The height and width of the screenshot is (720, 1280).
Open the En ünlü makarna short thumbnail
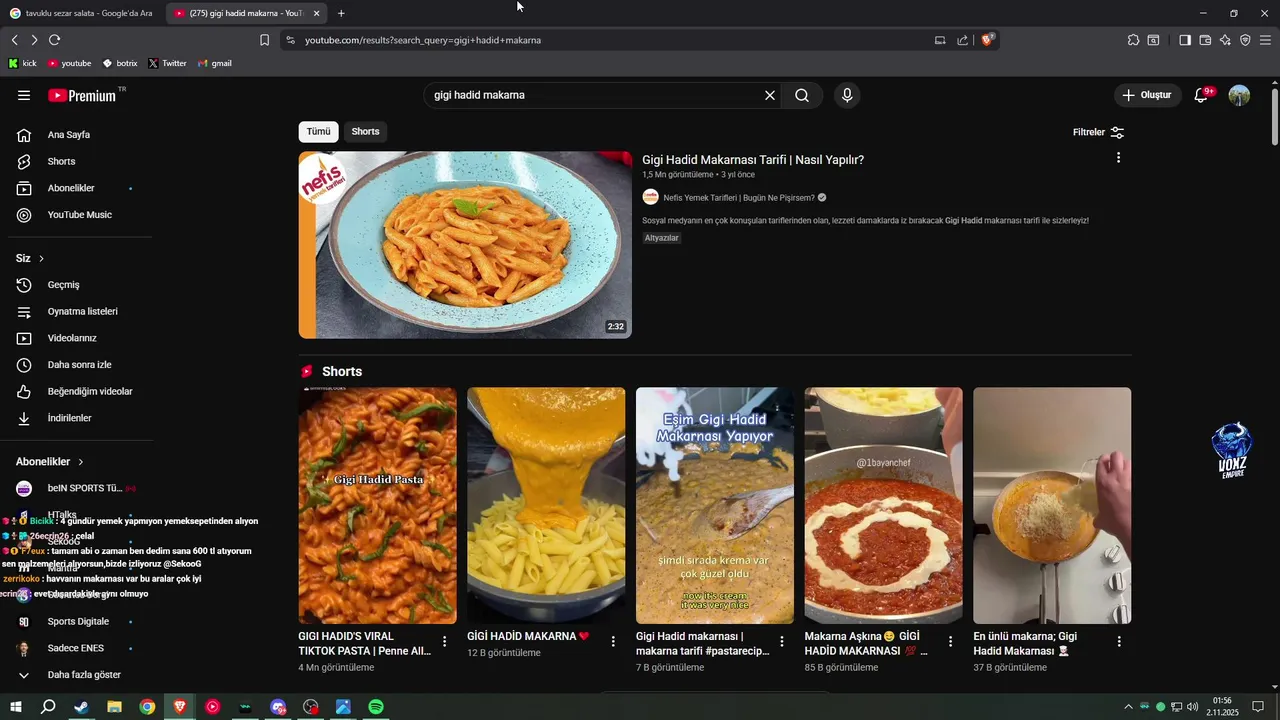1052,506
